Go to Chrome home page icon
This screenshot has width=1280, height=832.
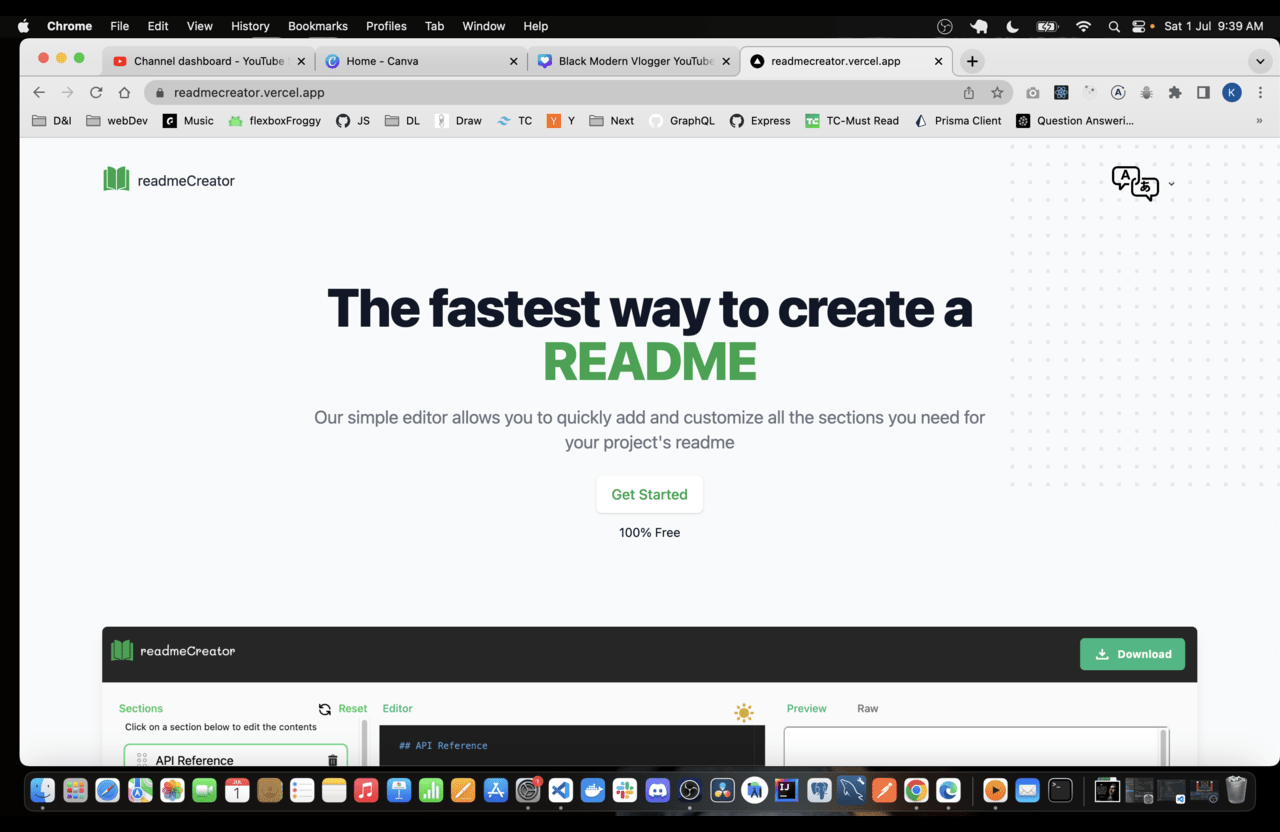click(124, 92)
